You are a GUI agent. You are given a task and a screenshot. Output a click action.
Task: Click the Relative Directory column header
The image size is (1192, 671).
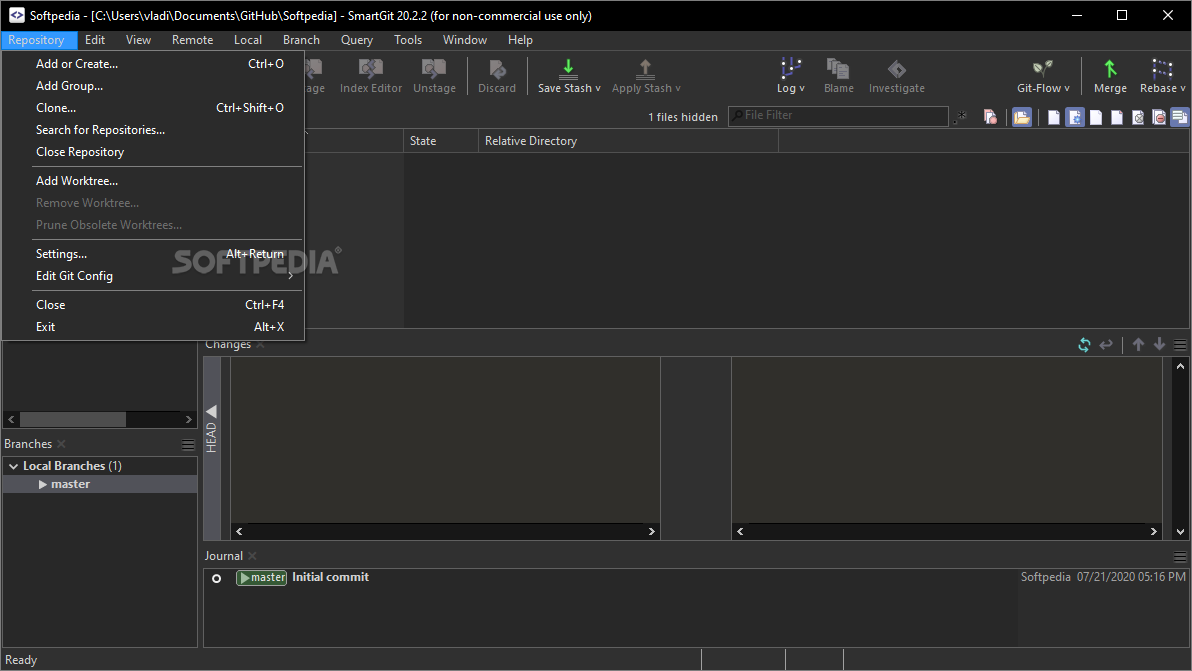tap(628, 141)
